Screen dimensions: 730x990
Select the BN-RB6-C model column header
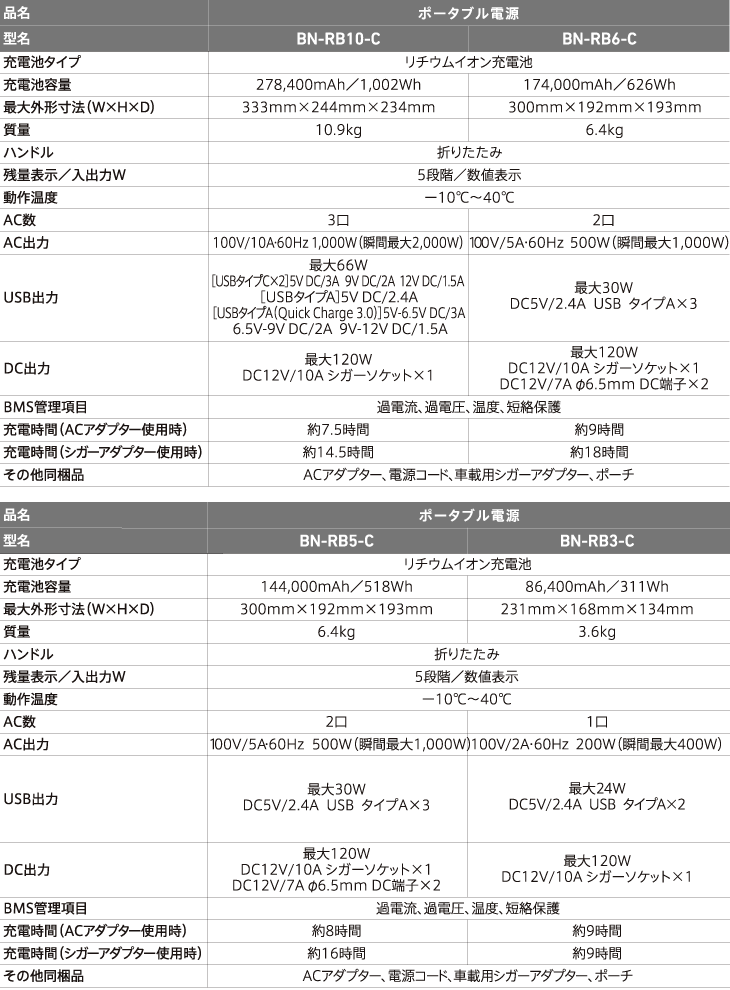[599, 39]
